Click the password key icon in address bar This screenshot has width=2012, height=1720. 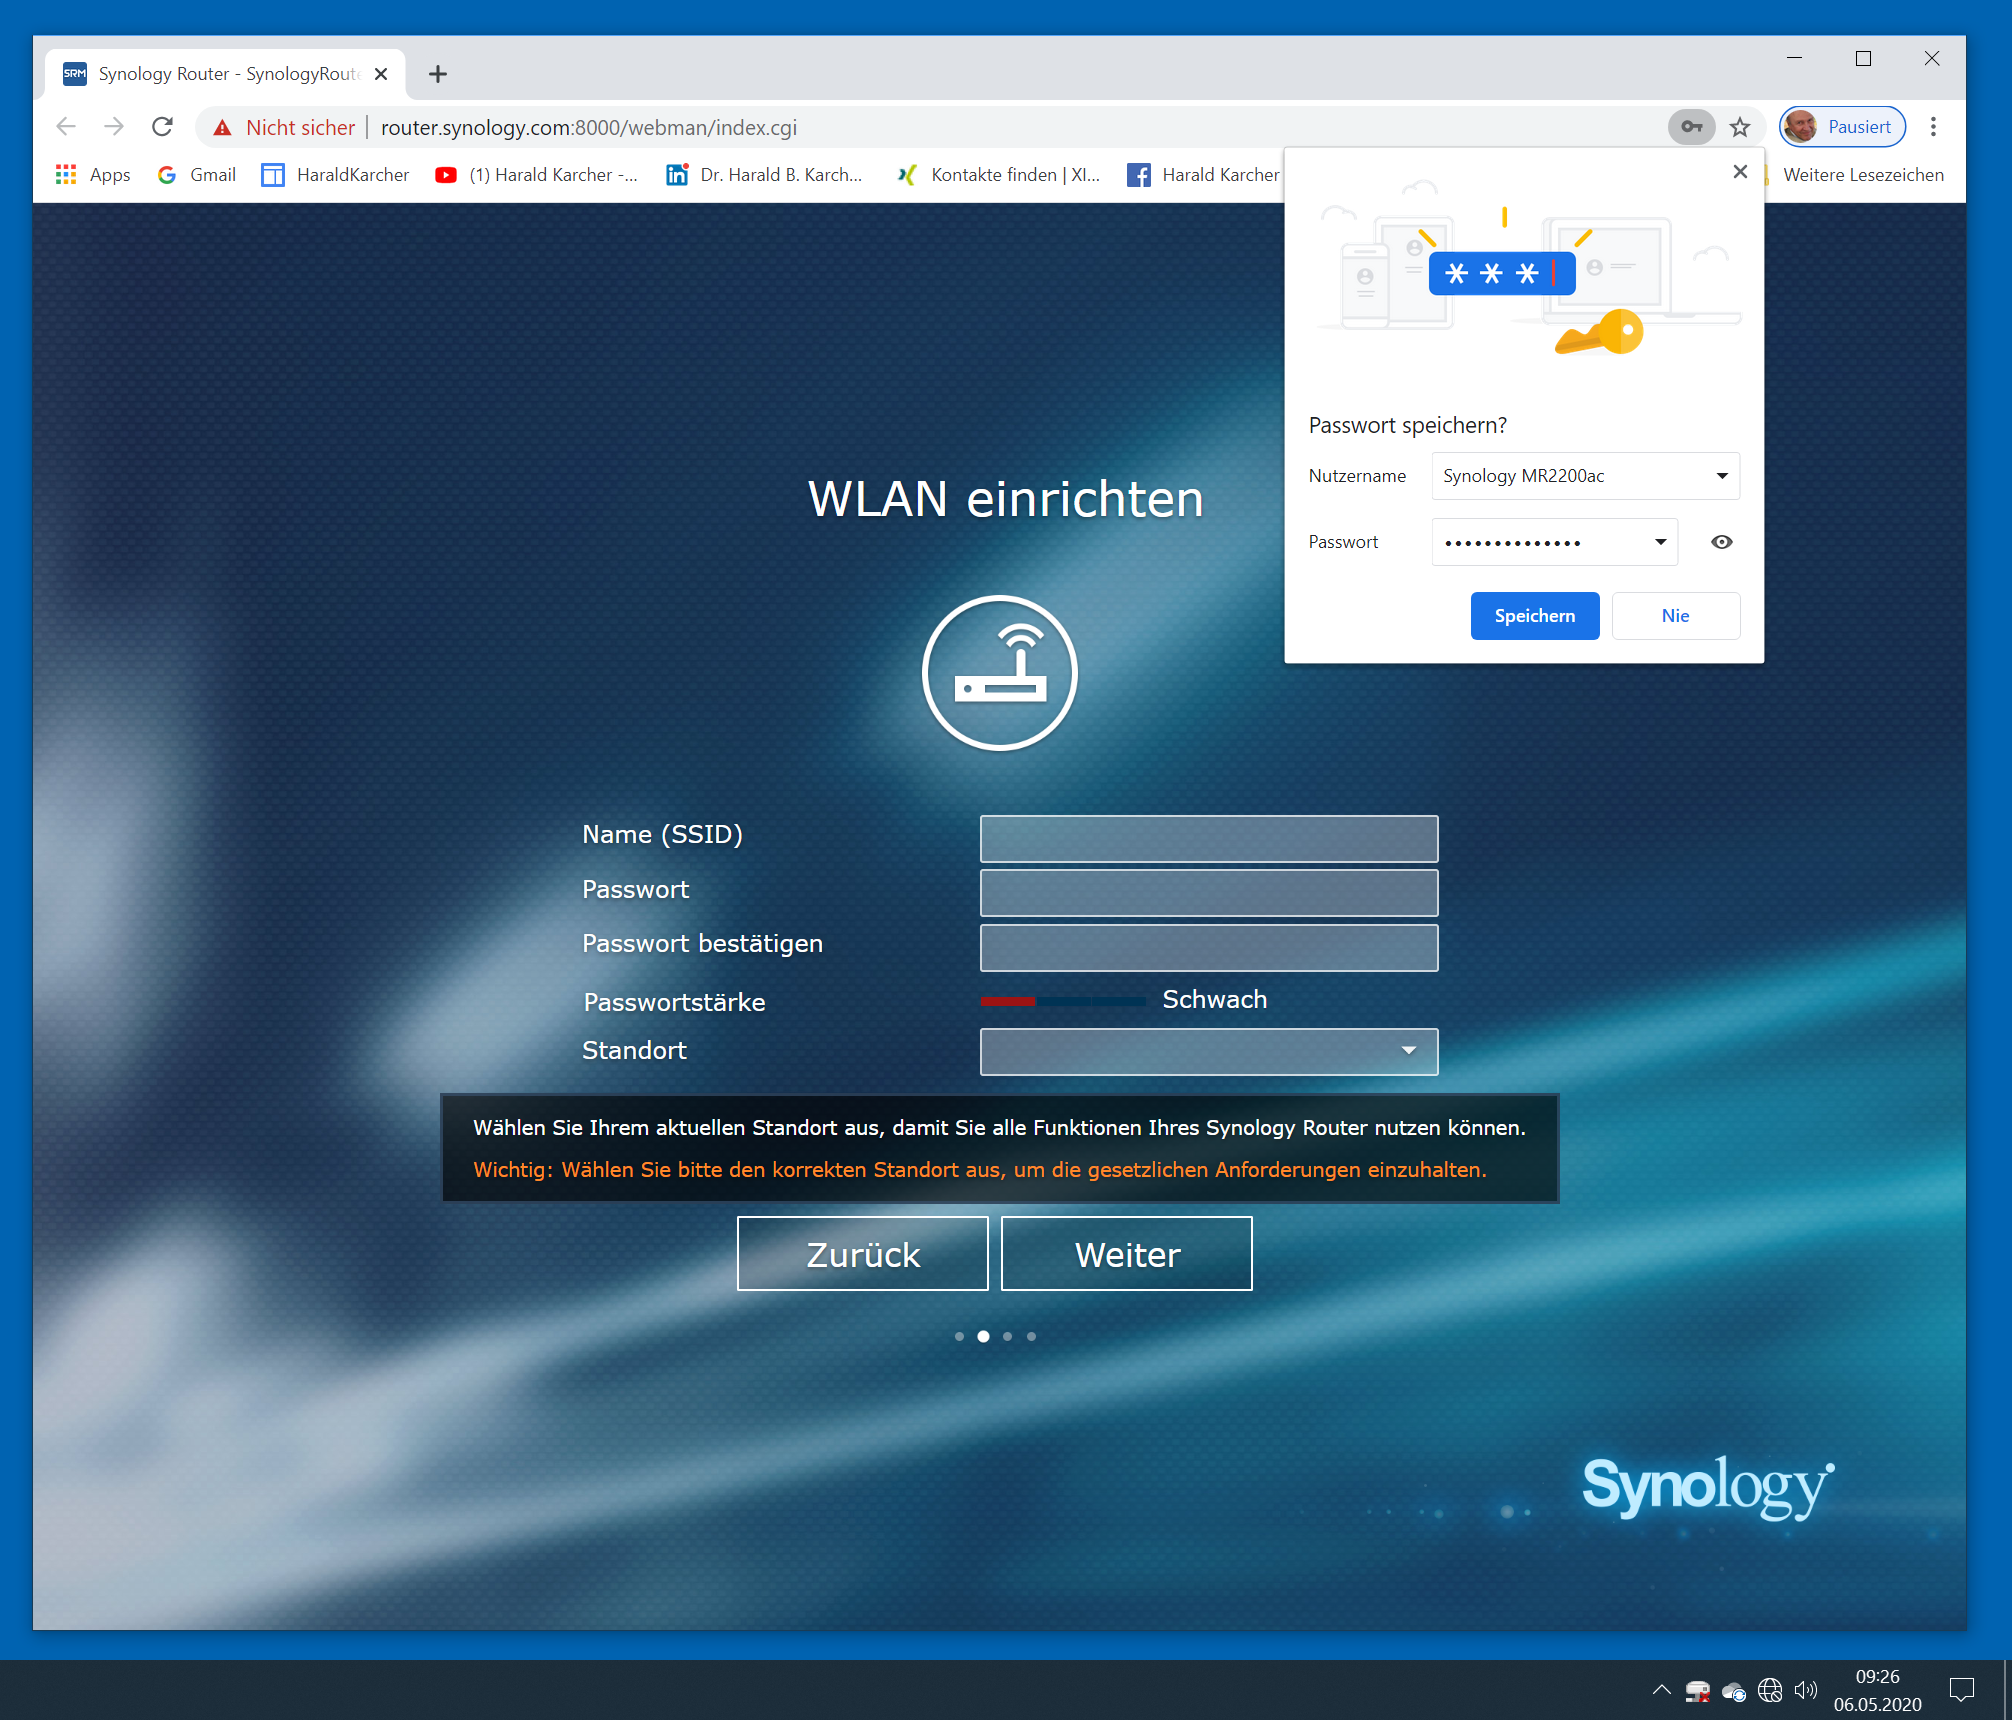pos(1690,127)
